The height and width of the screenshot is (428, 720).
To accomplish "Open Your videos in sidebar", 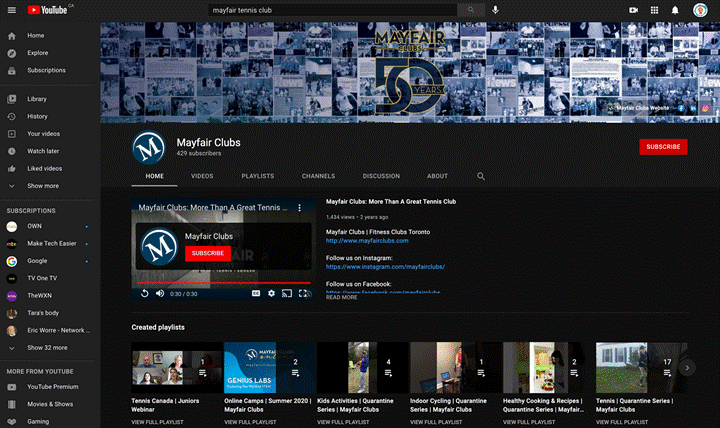I will [48, 134].
